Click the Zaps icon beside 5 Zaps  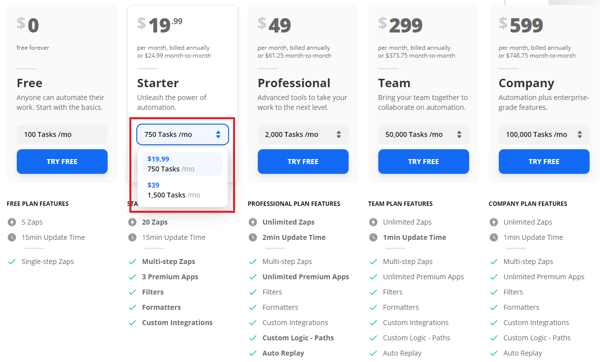12,222
